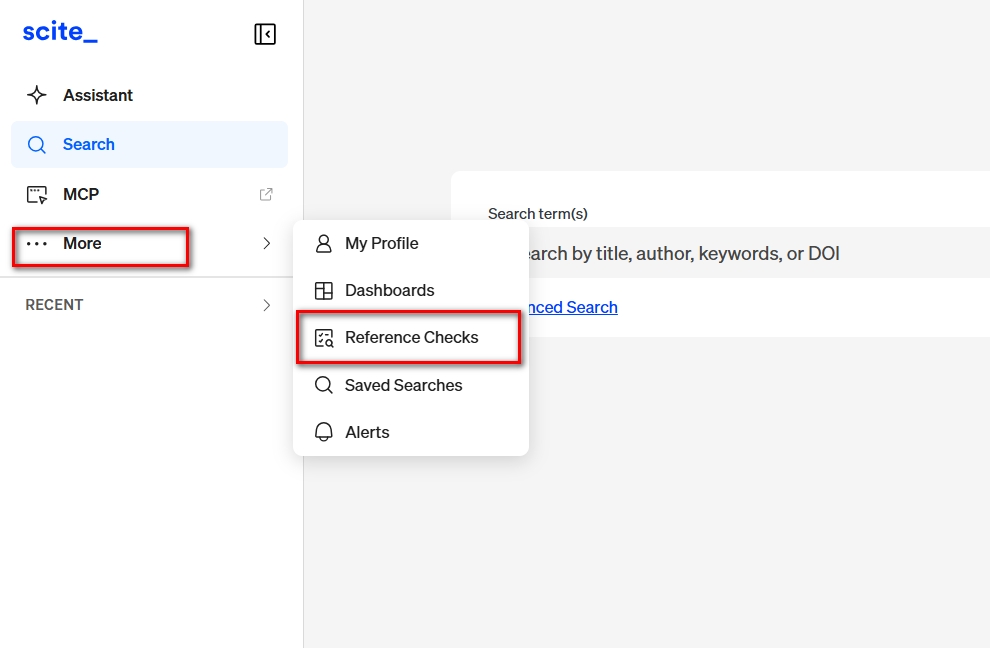The height and width of the screenshot is (648, 990).
Task: Open the Assistant page
Action: [x=98, y=95]
